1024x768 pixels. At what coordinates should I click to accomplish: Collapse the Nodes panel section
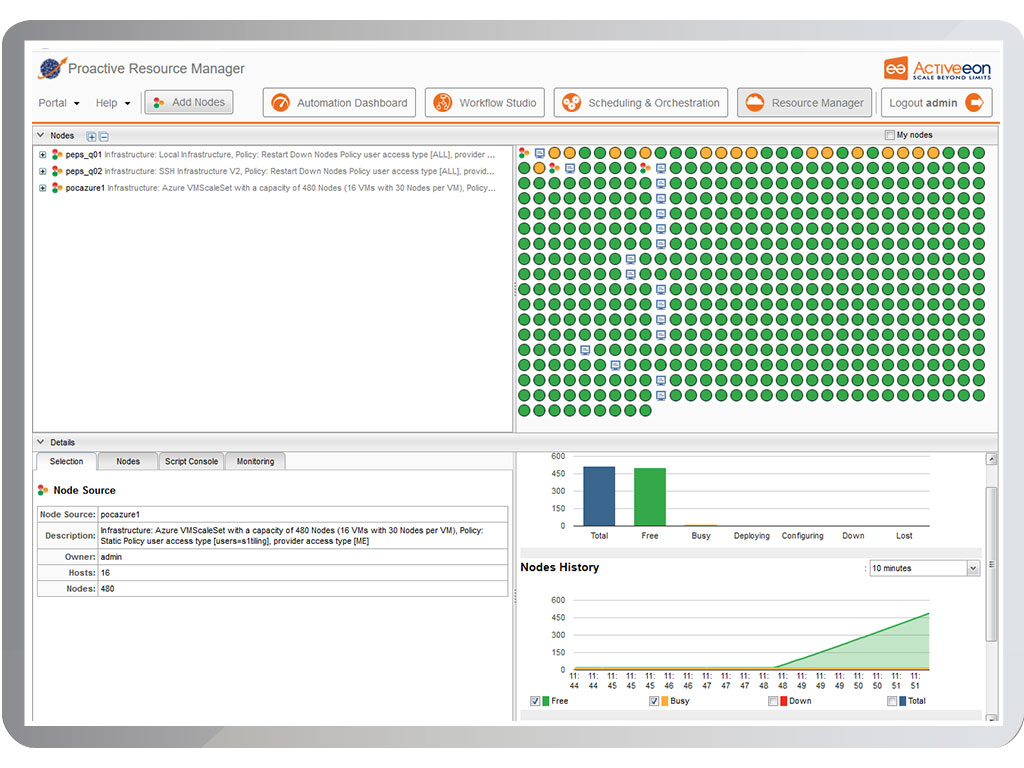41,135
